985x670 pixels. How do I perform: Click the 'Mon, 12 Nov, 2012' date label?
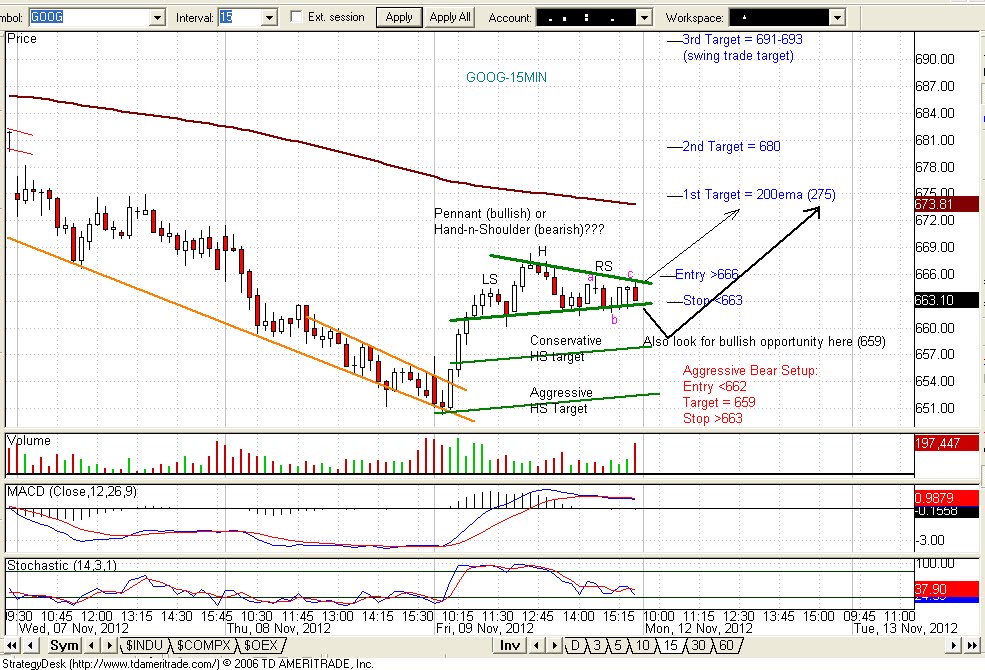tap(699, 628)
